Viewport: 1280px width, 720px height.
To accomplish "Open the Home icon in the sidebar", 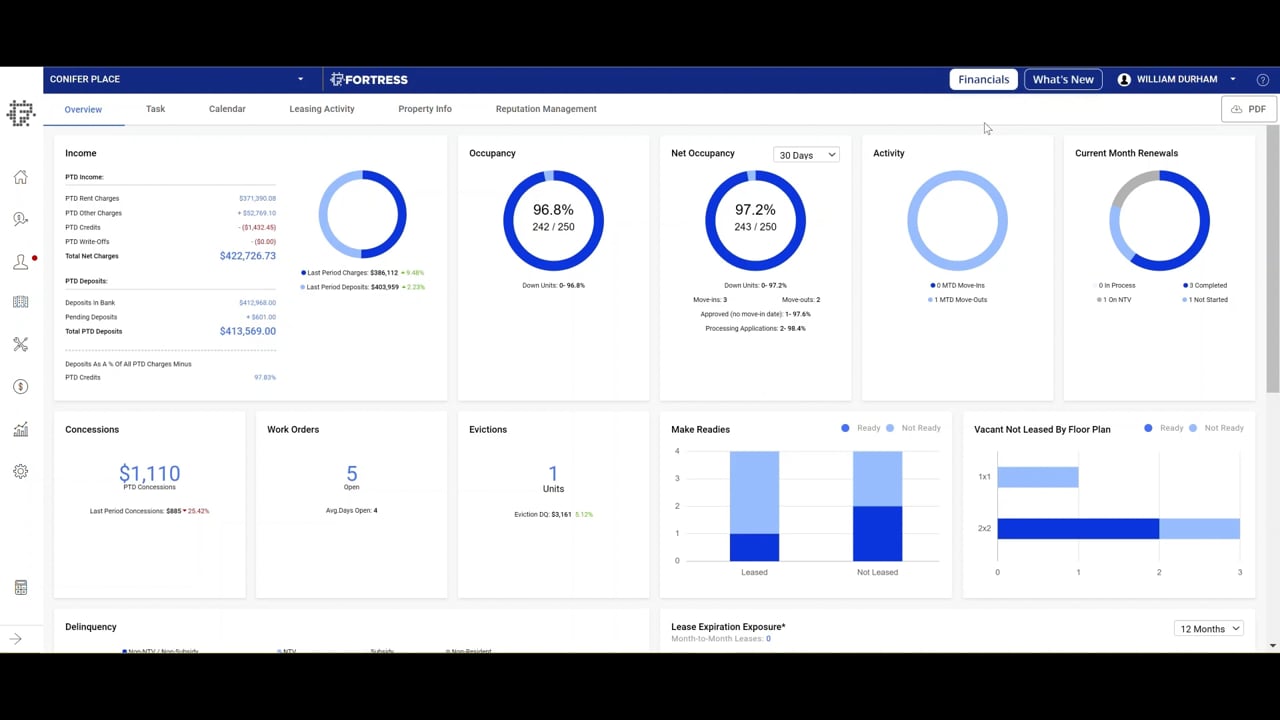I will click(x=20, y=177).
